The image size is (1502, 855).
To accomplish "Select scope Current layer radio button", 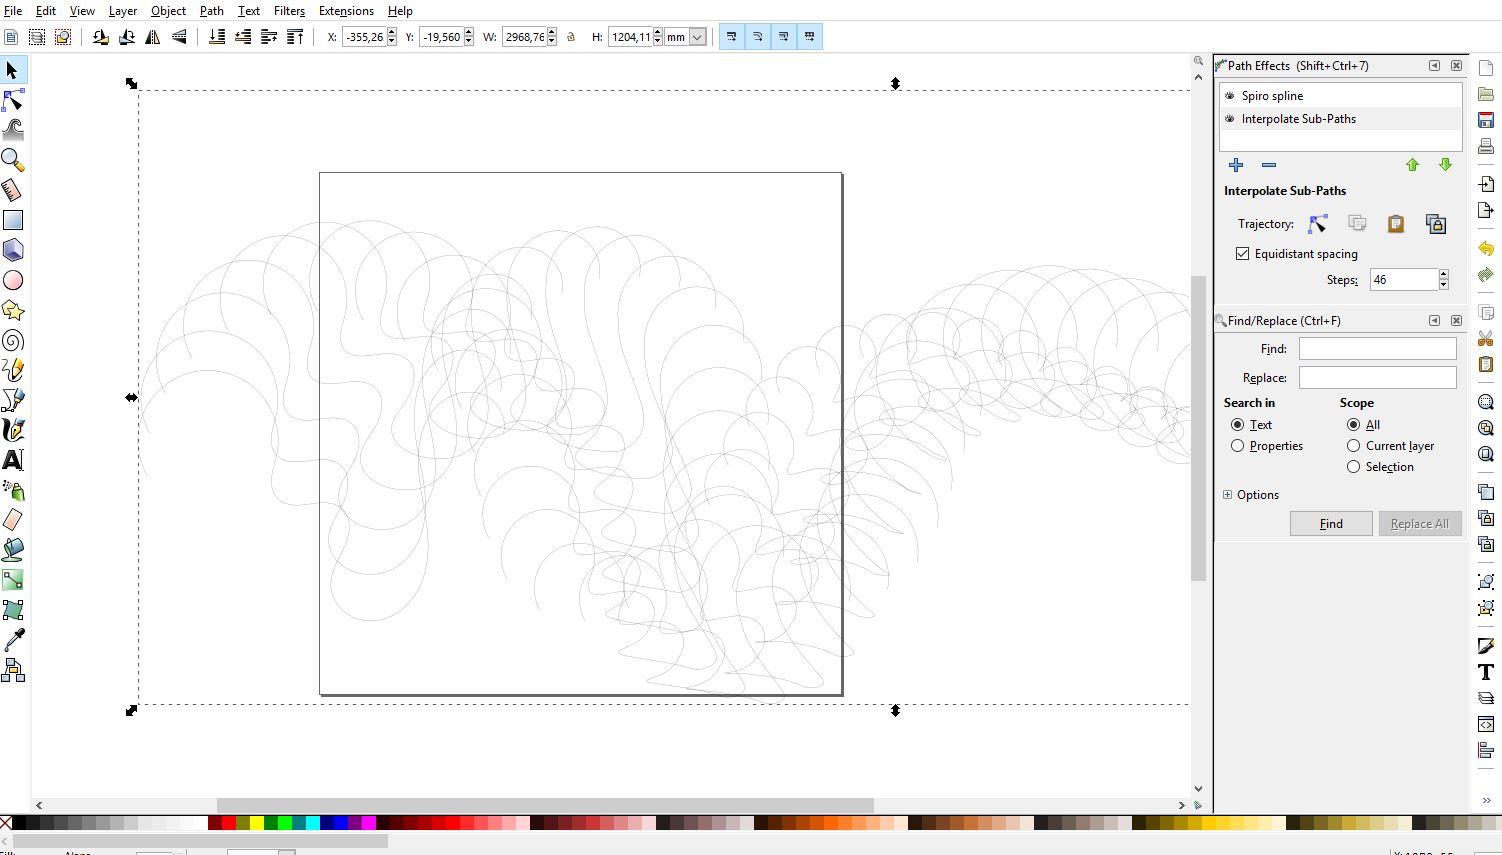I will pyautogui.click(x=1354, y=446).
